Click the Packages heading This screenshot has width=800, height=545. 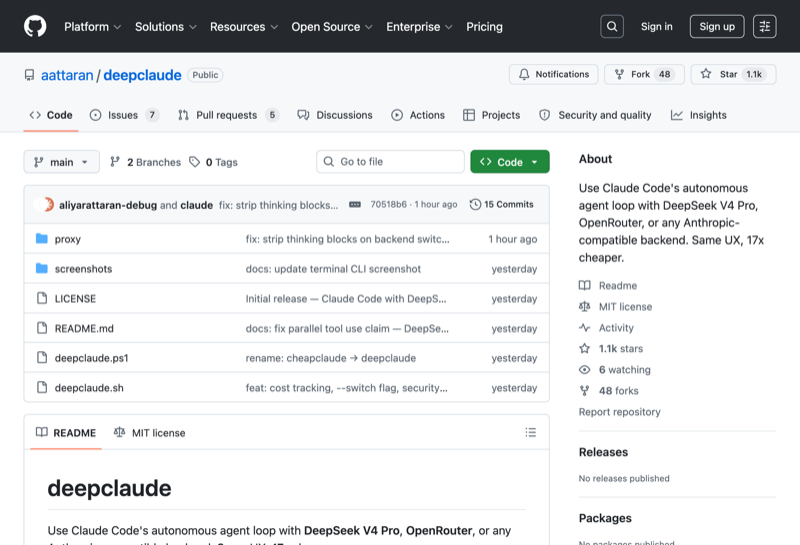click(x=605, y=518)
